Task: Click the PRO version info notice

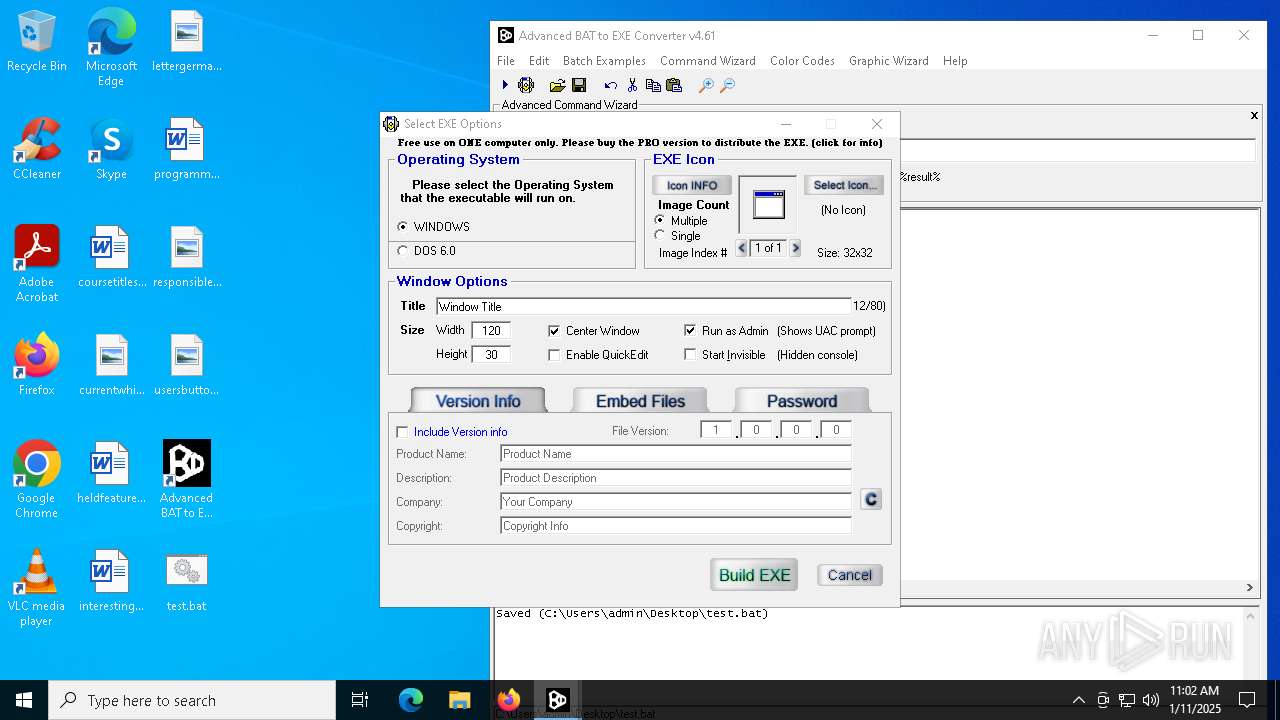Action: [x=640, y=143]
